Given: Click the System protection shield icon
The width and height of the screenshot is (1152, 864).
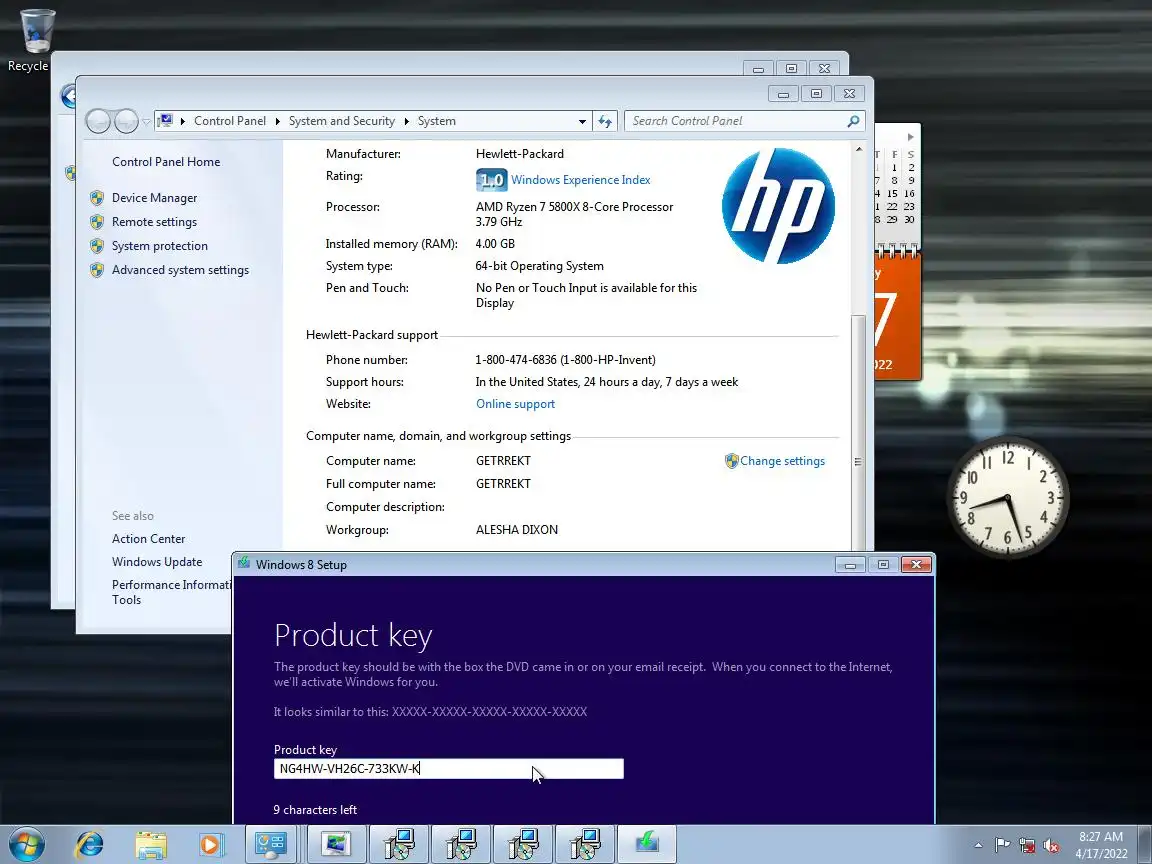Looking at the screenshot, I should click(x=97, y=245).
